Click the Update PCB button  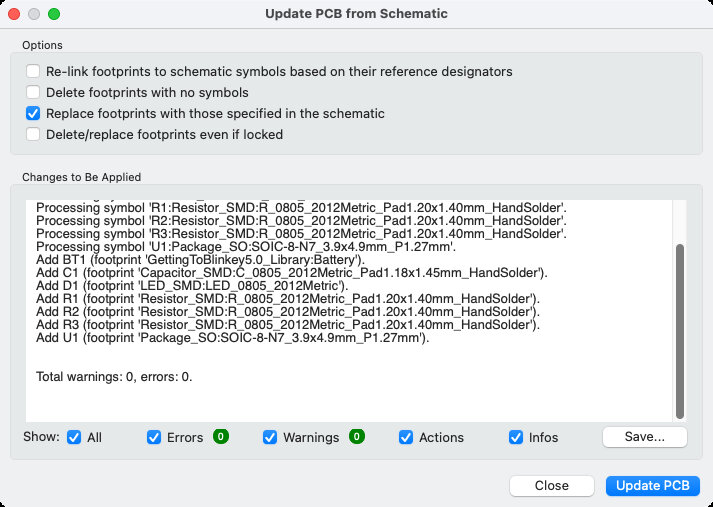[x=652, y=486]
